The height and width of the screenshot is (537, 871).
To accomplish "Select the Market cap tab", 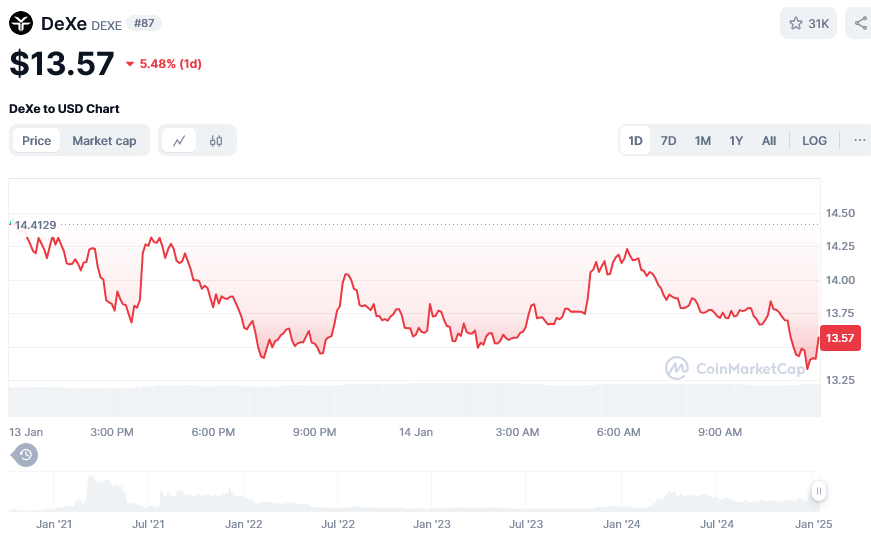I will click(x=104, y=140).
